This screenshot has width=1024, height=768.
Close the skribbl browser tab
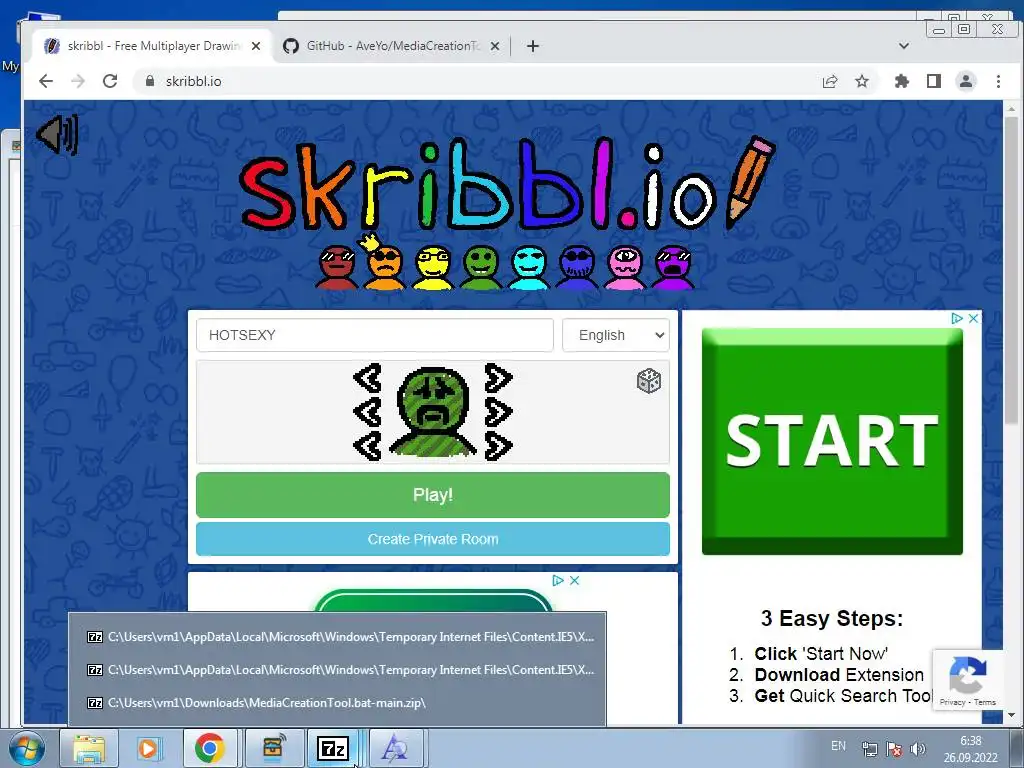coord(256,46)
